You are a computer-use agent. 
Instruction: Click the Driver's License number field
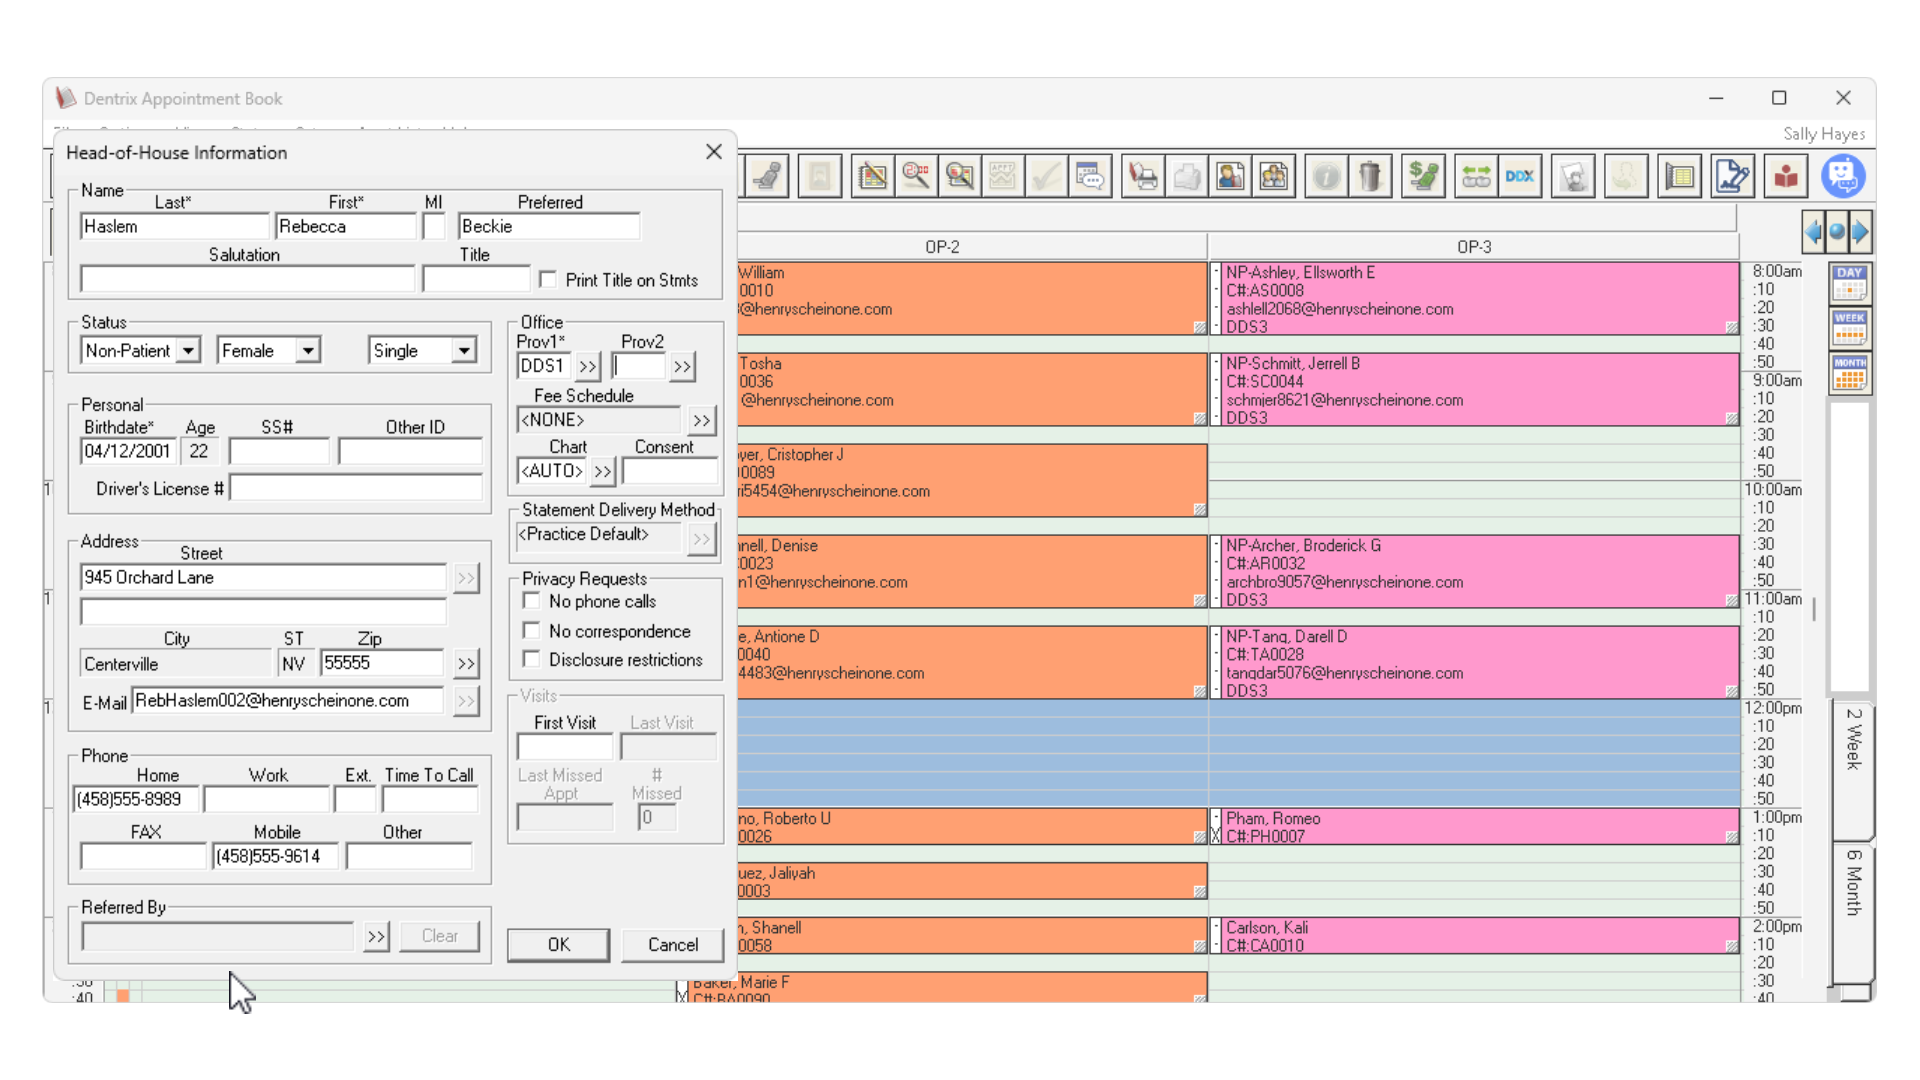356,489
